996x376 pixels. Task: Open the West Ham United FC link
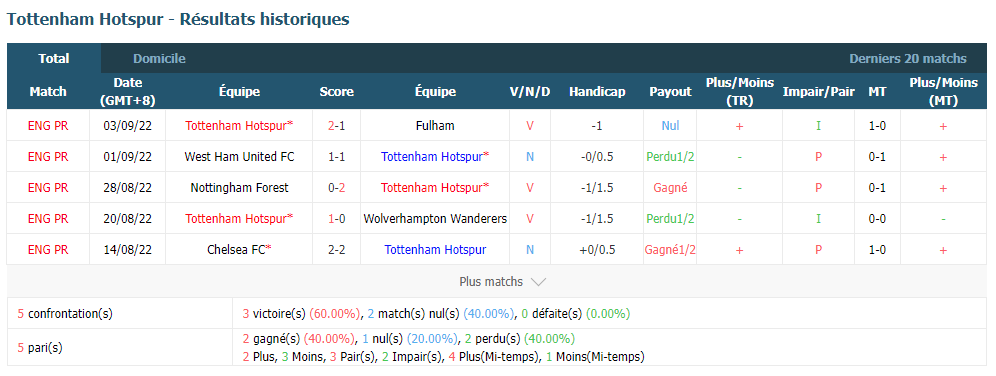click(239, 156)
